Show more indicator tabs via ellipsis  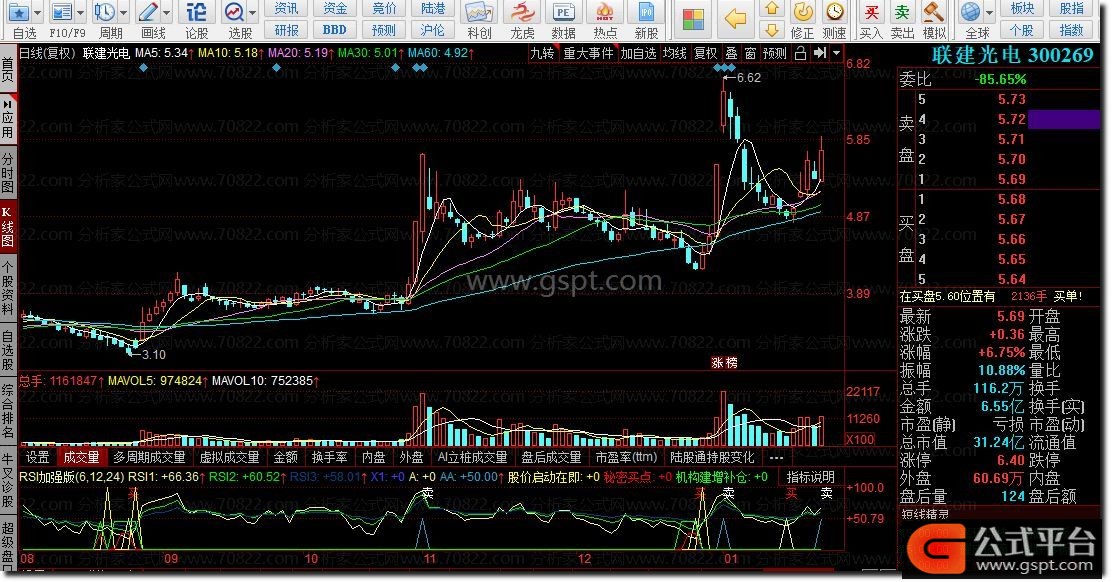776,458
